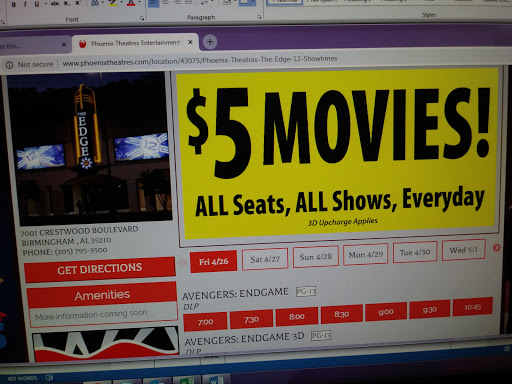Click the 'AVENGERS: ENDGAME' title
512x384 pixels.
click(x=235, y=294)
